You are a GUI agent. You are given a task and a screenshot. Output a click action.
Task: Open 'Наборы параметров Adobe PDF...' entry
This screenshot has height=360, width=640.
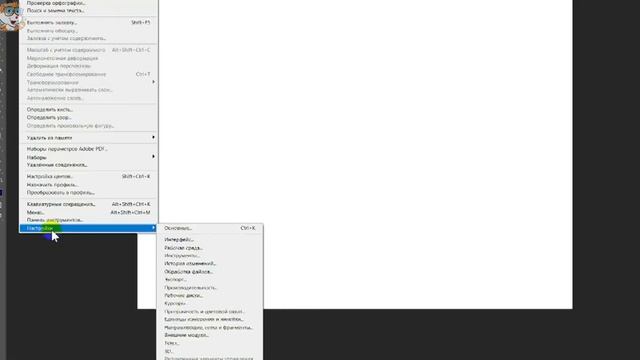(x=88, y=149)
